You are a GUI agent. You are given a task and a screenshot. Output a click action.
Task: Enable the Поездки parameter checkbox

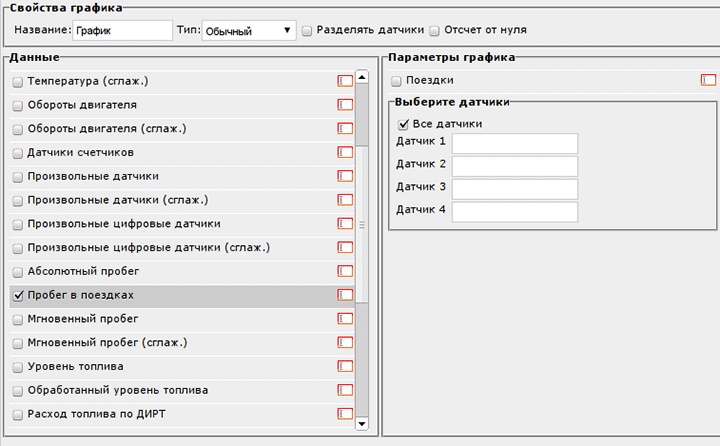(396, 81)
